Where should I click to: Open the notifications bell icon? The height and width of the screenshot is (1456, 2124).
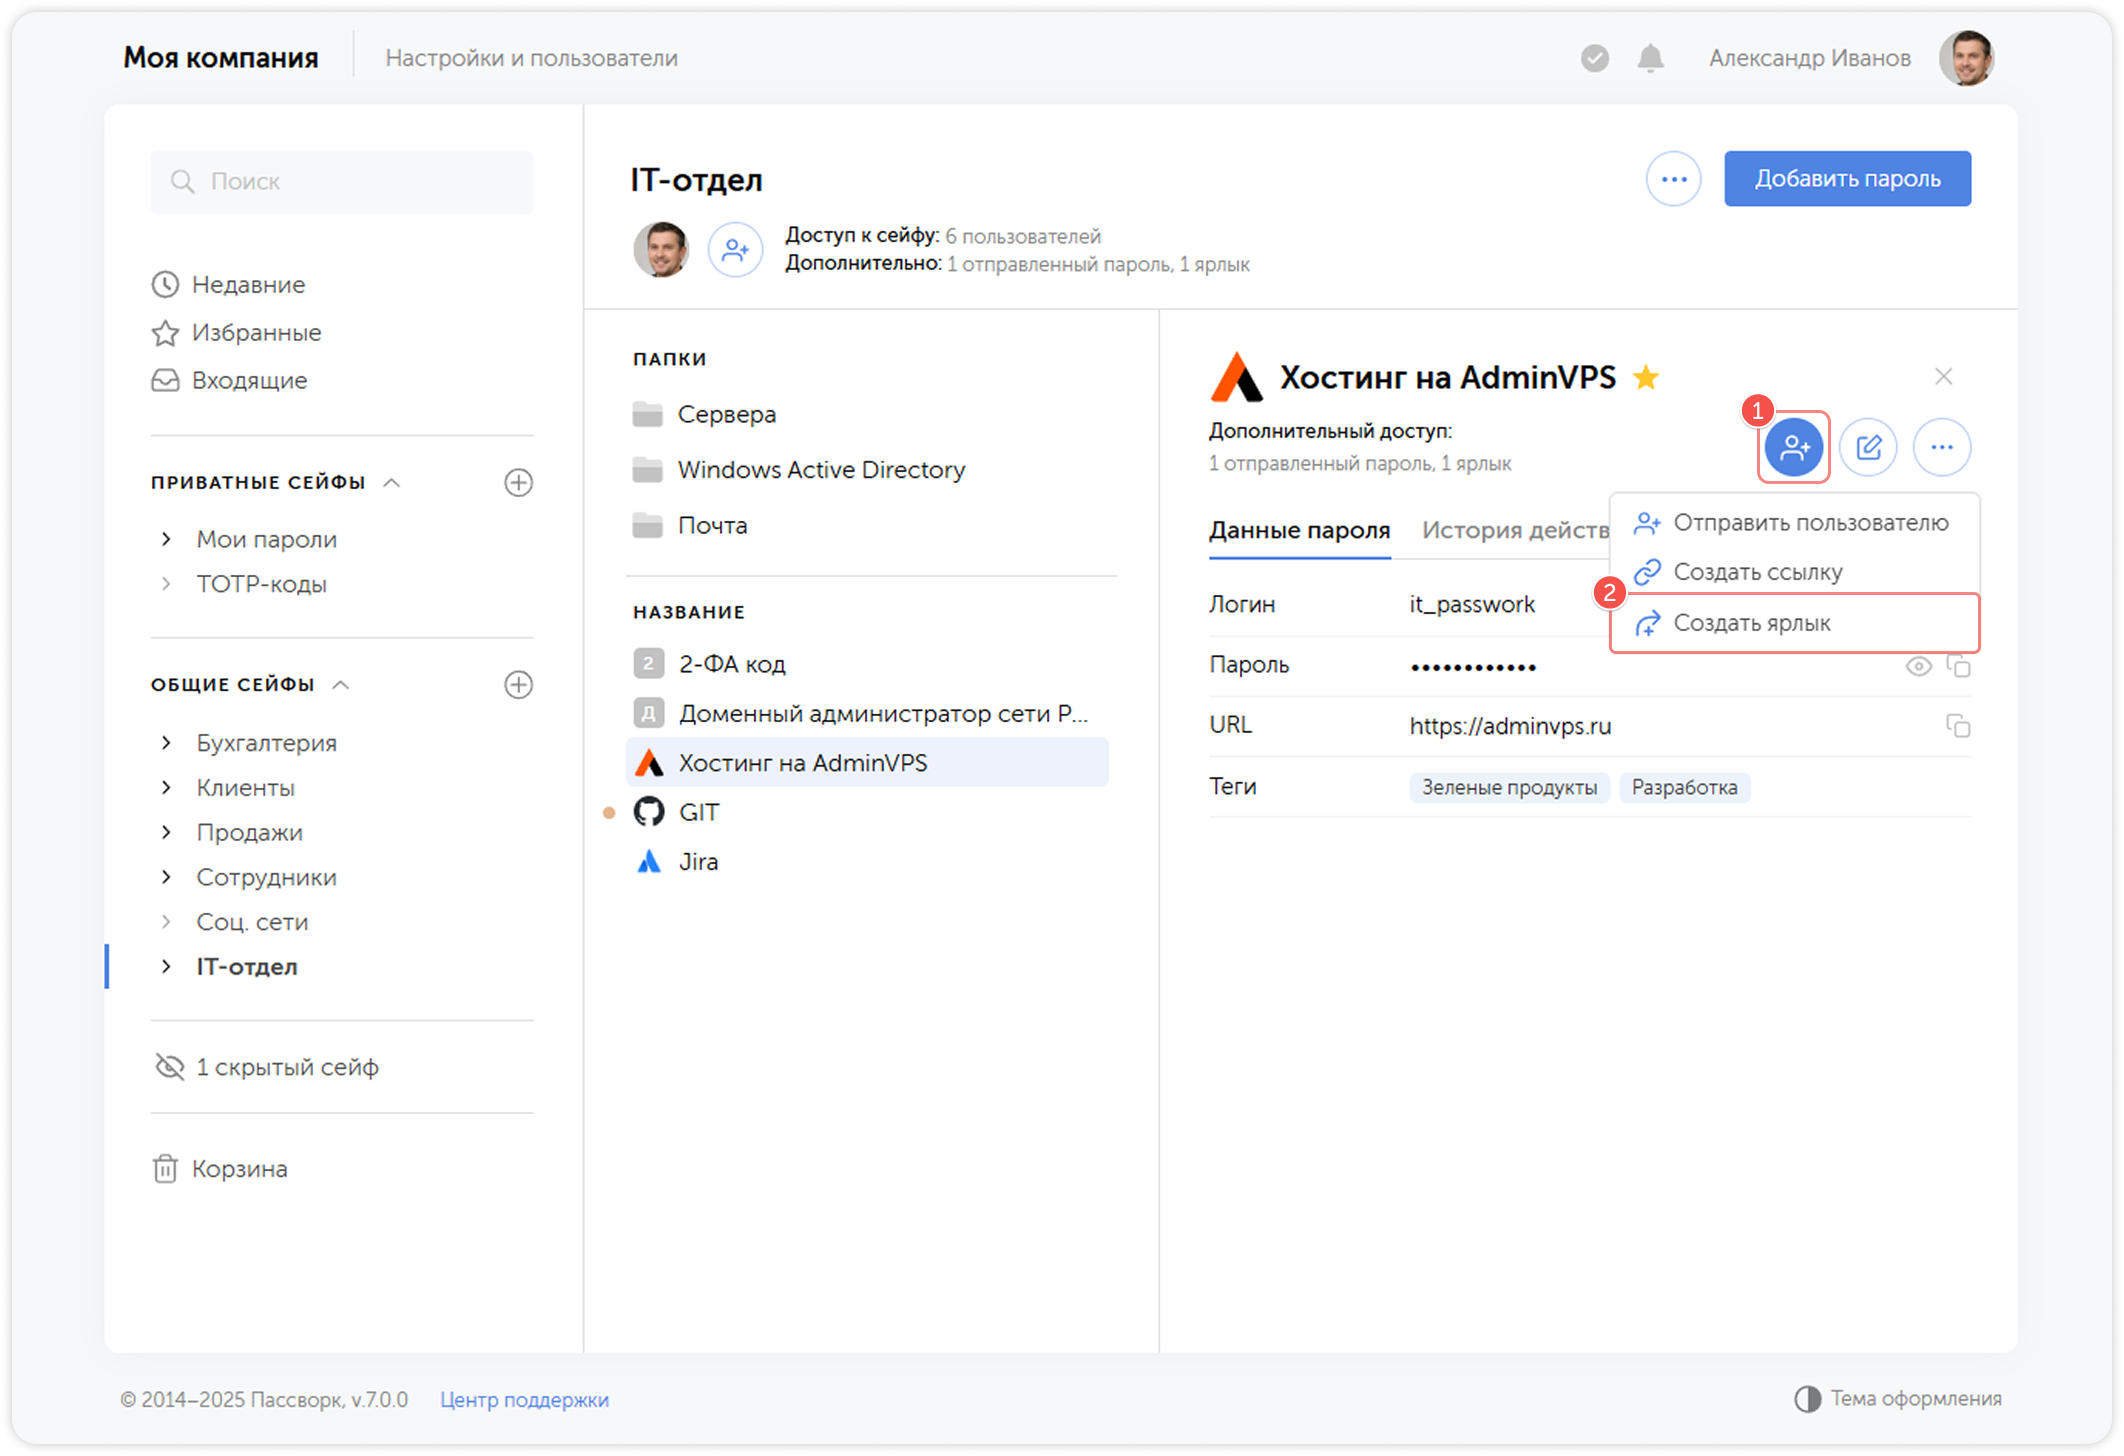[x=1650, y=59]
